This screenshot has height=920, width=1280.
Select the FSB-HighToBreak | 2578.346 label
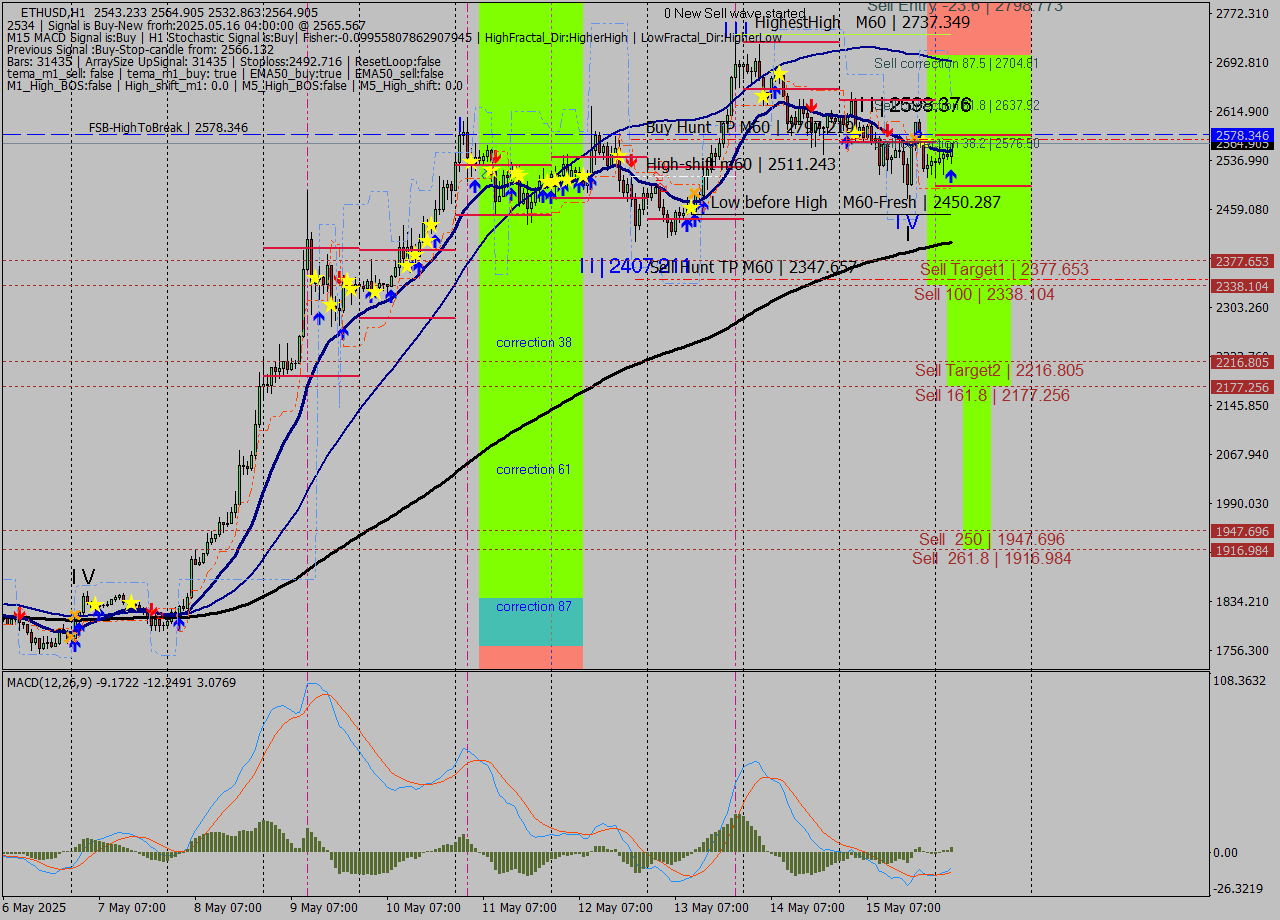[168, 128]
